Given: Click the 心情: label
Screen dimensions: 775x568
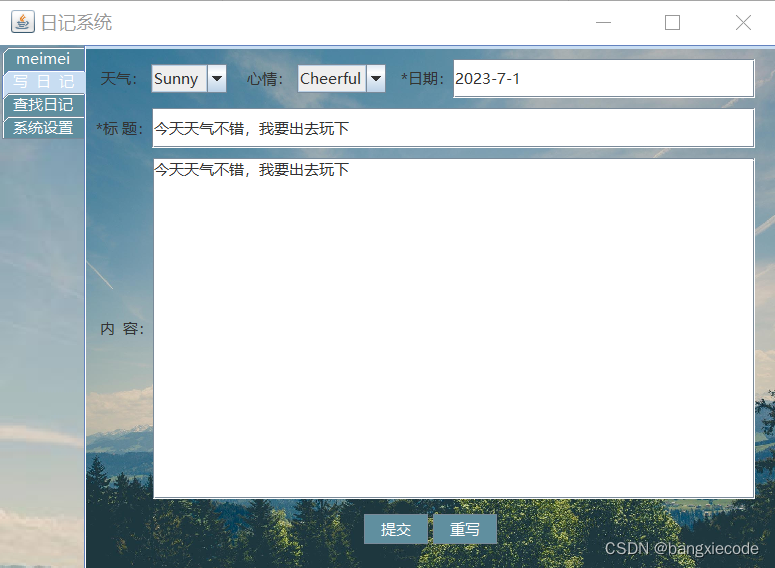Looking at the screenshot, I should 265,79.
